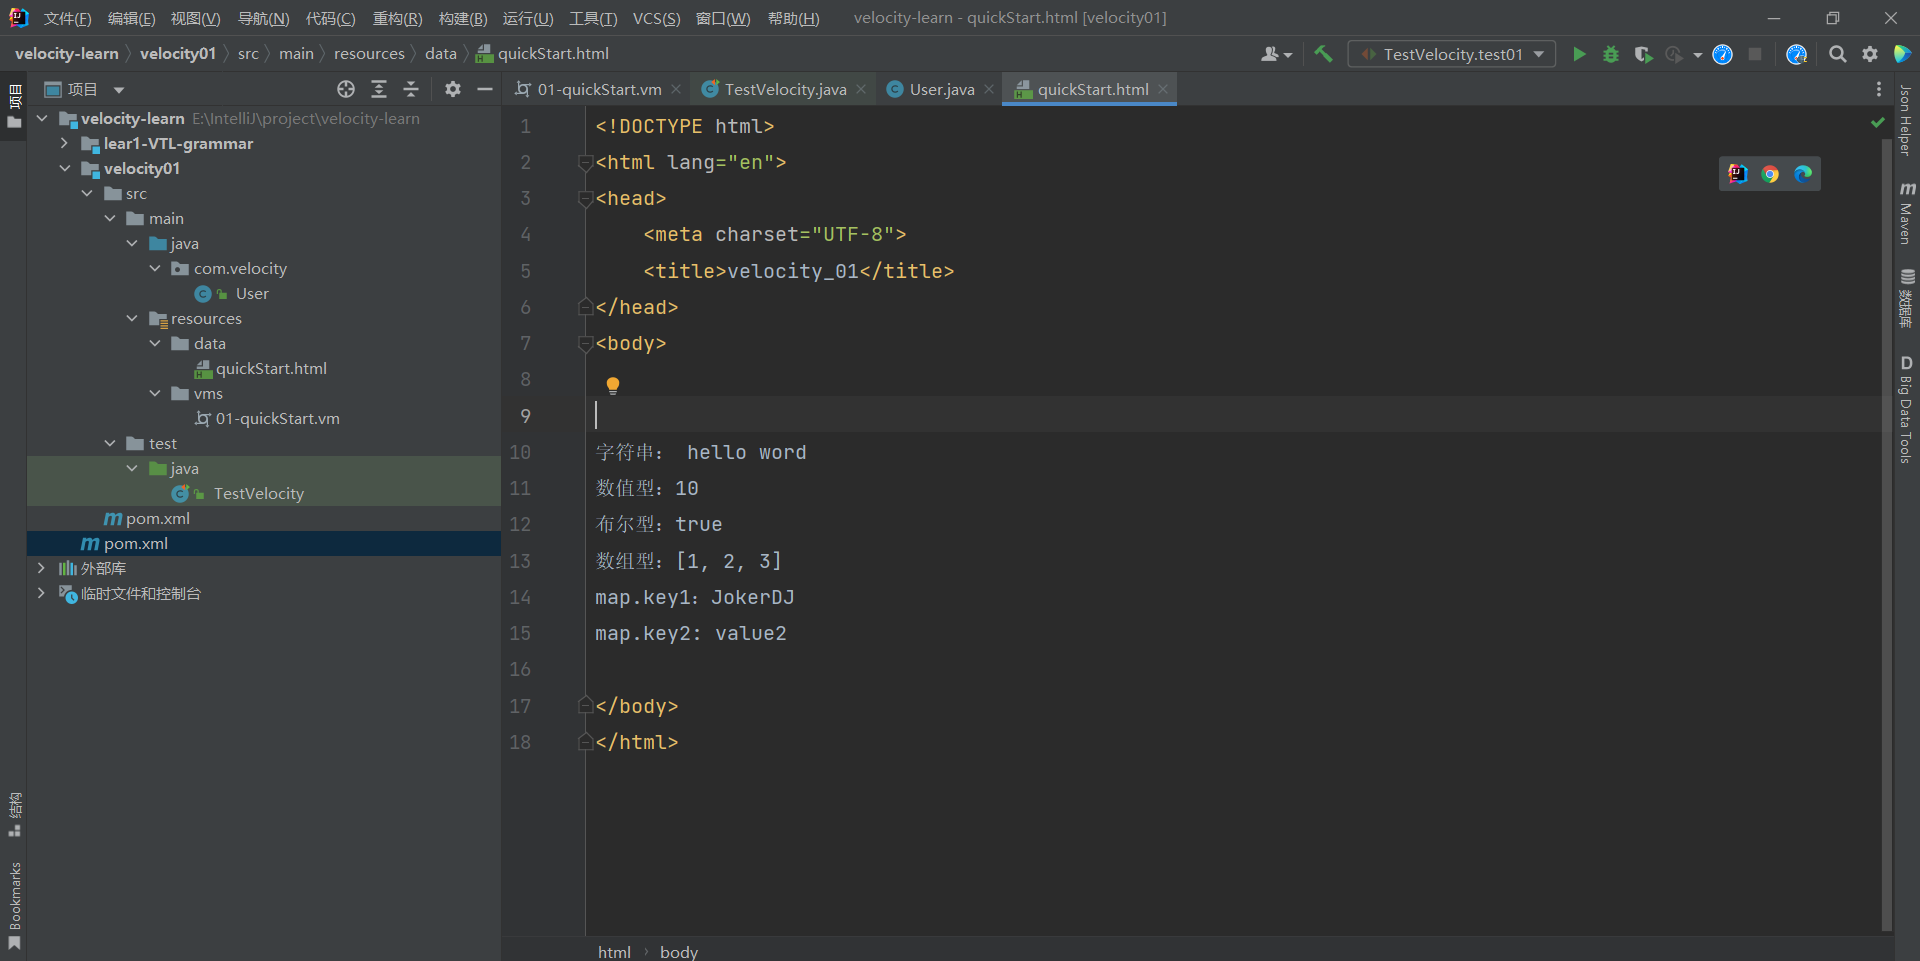Select opened file target icon in project panel
The width and height of the screenshot is (1920, 961).
pos(346,89)
